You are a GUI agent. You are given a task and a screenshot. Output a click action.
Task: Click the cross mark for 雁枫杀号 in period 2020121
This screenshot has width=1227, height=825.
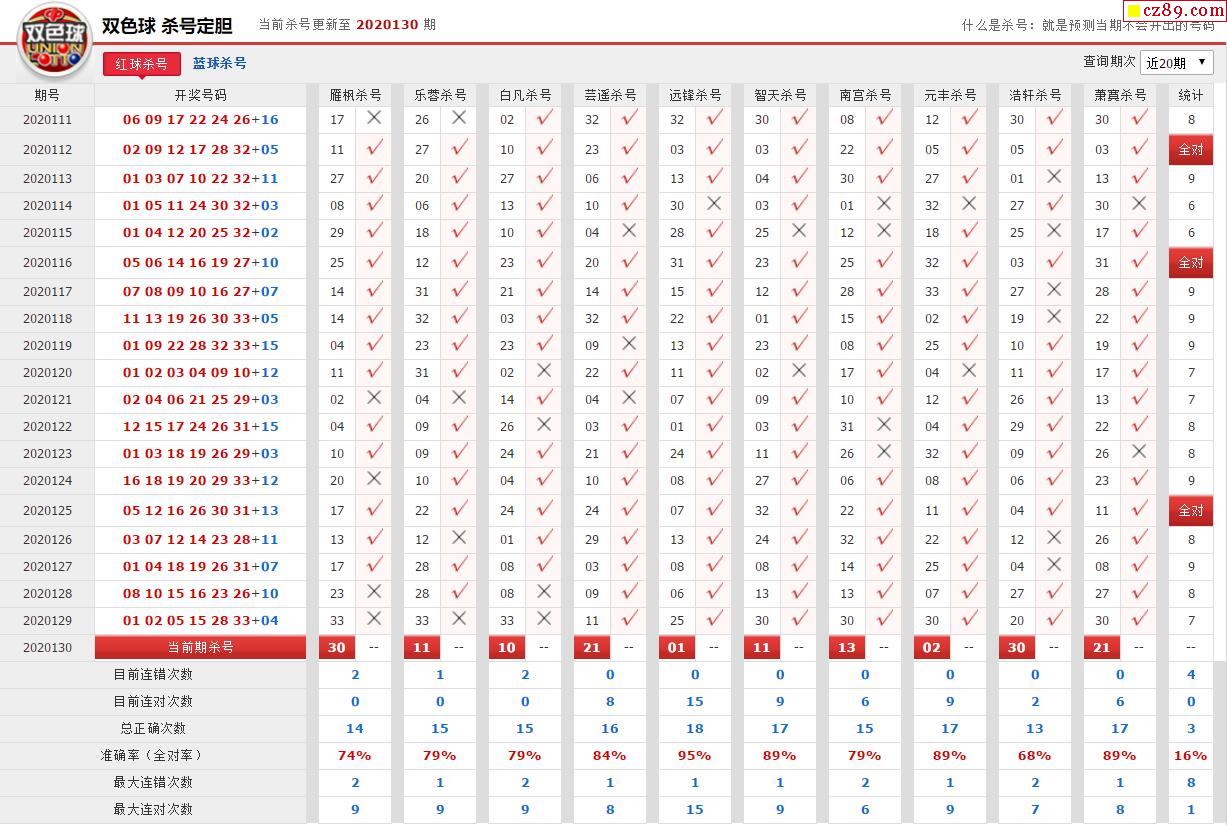[x=374, y=398]
